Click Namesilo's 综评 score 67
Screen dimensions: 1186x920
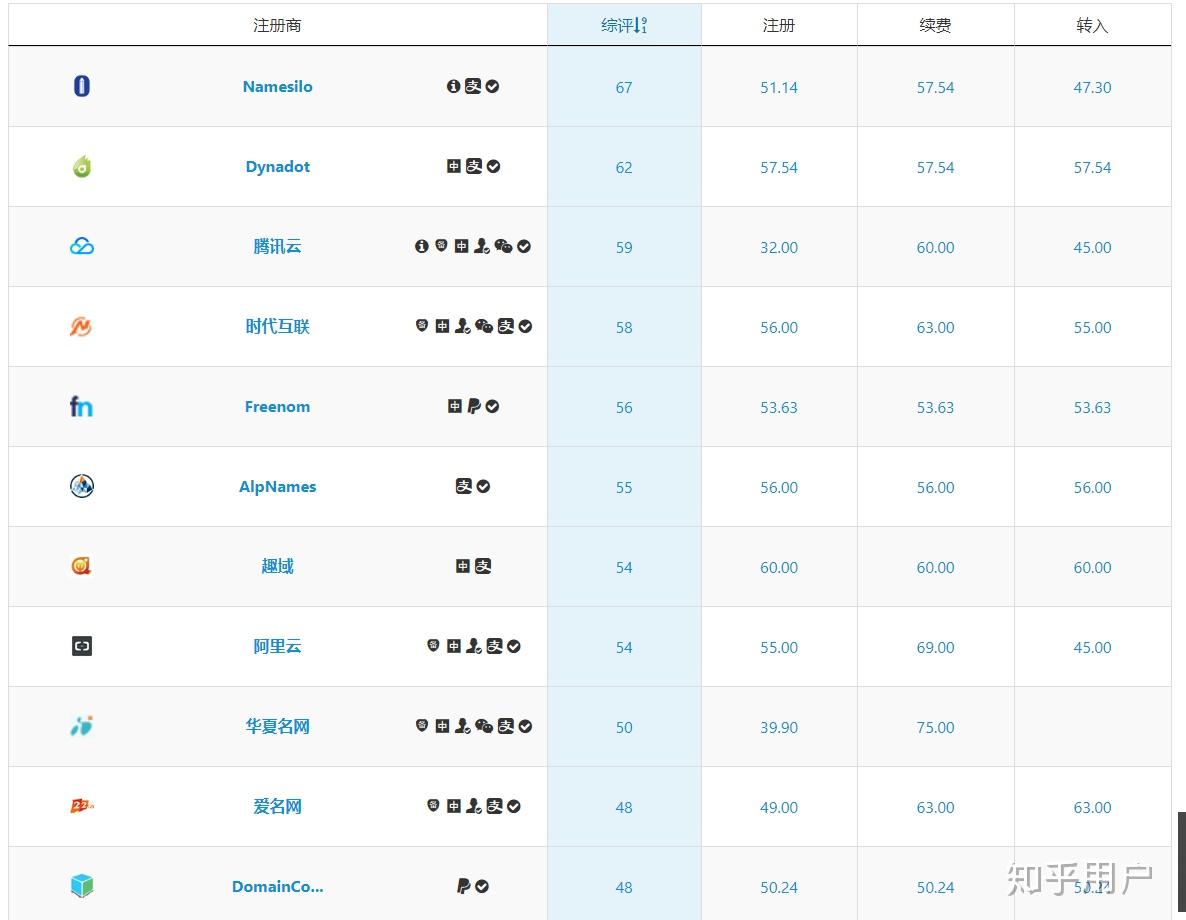click(624, 87)
